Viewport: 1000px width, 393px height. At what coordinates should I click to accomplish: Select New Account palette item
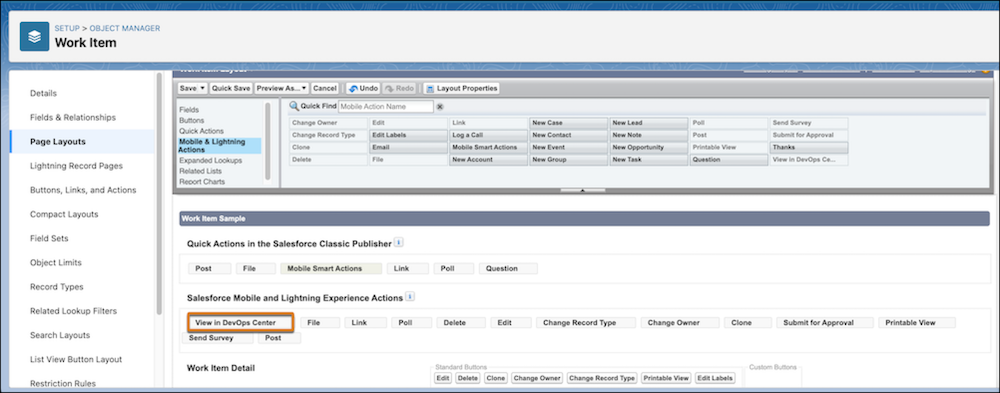[x=488, y=160]
